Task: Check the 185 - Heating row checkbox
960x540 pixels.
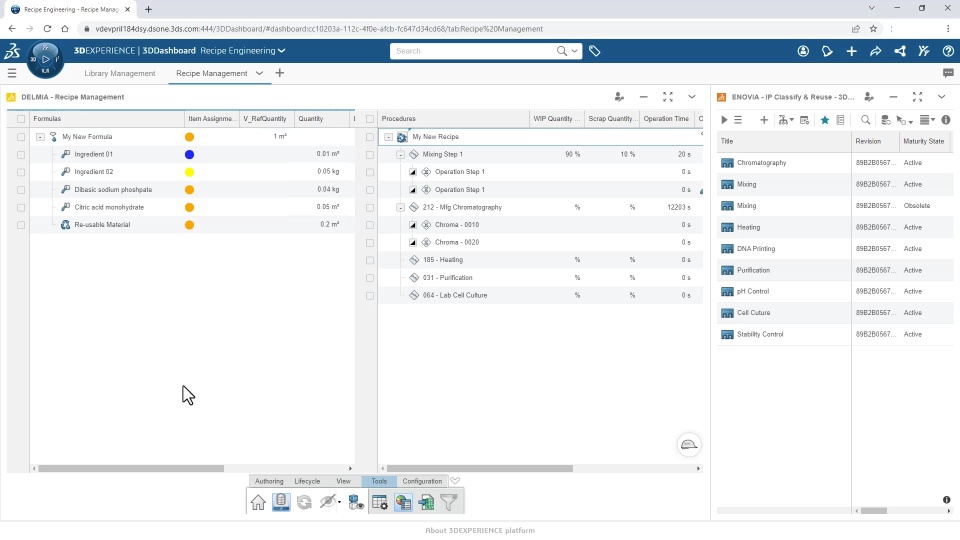Action: 369,260
